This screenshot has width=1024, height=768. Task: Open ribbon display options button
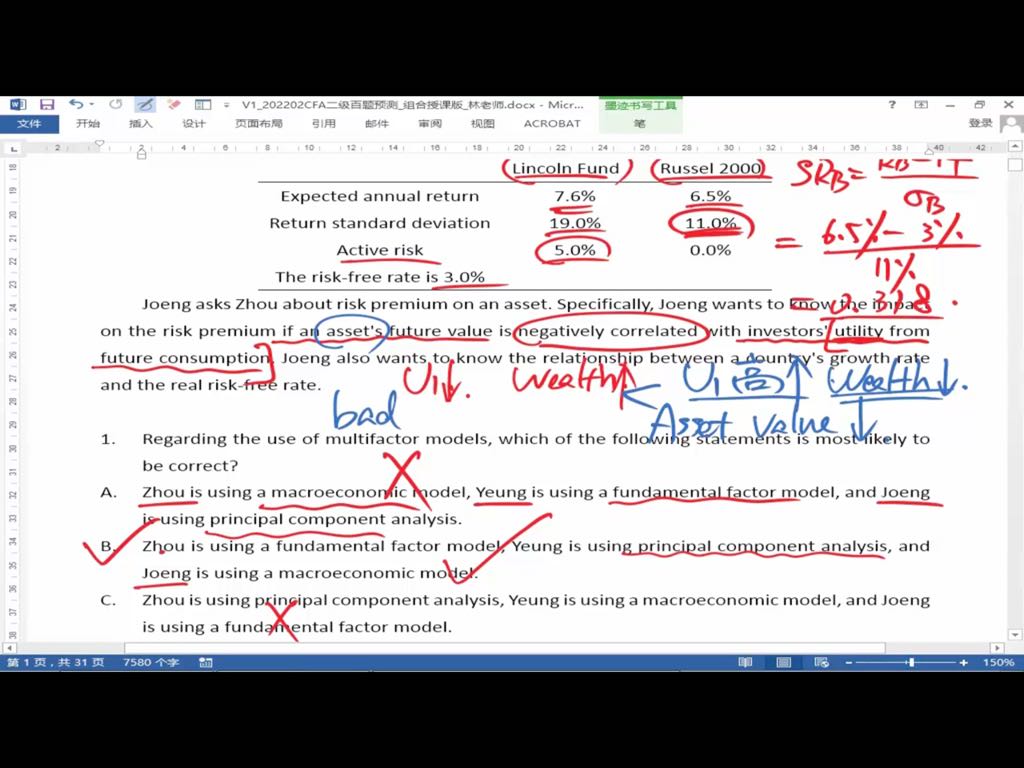(921, 104)
